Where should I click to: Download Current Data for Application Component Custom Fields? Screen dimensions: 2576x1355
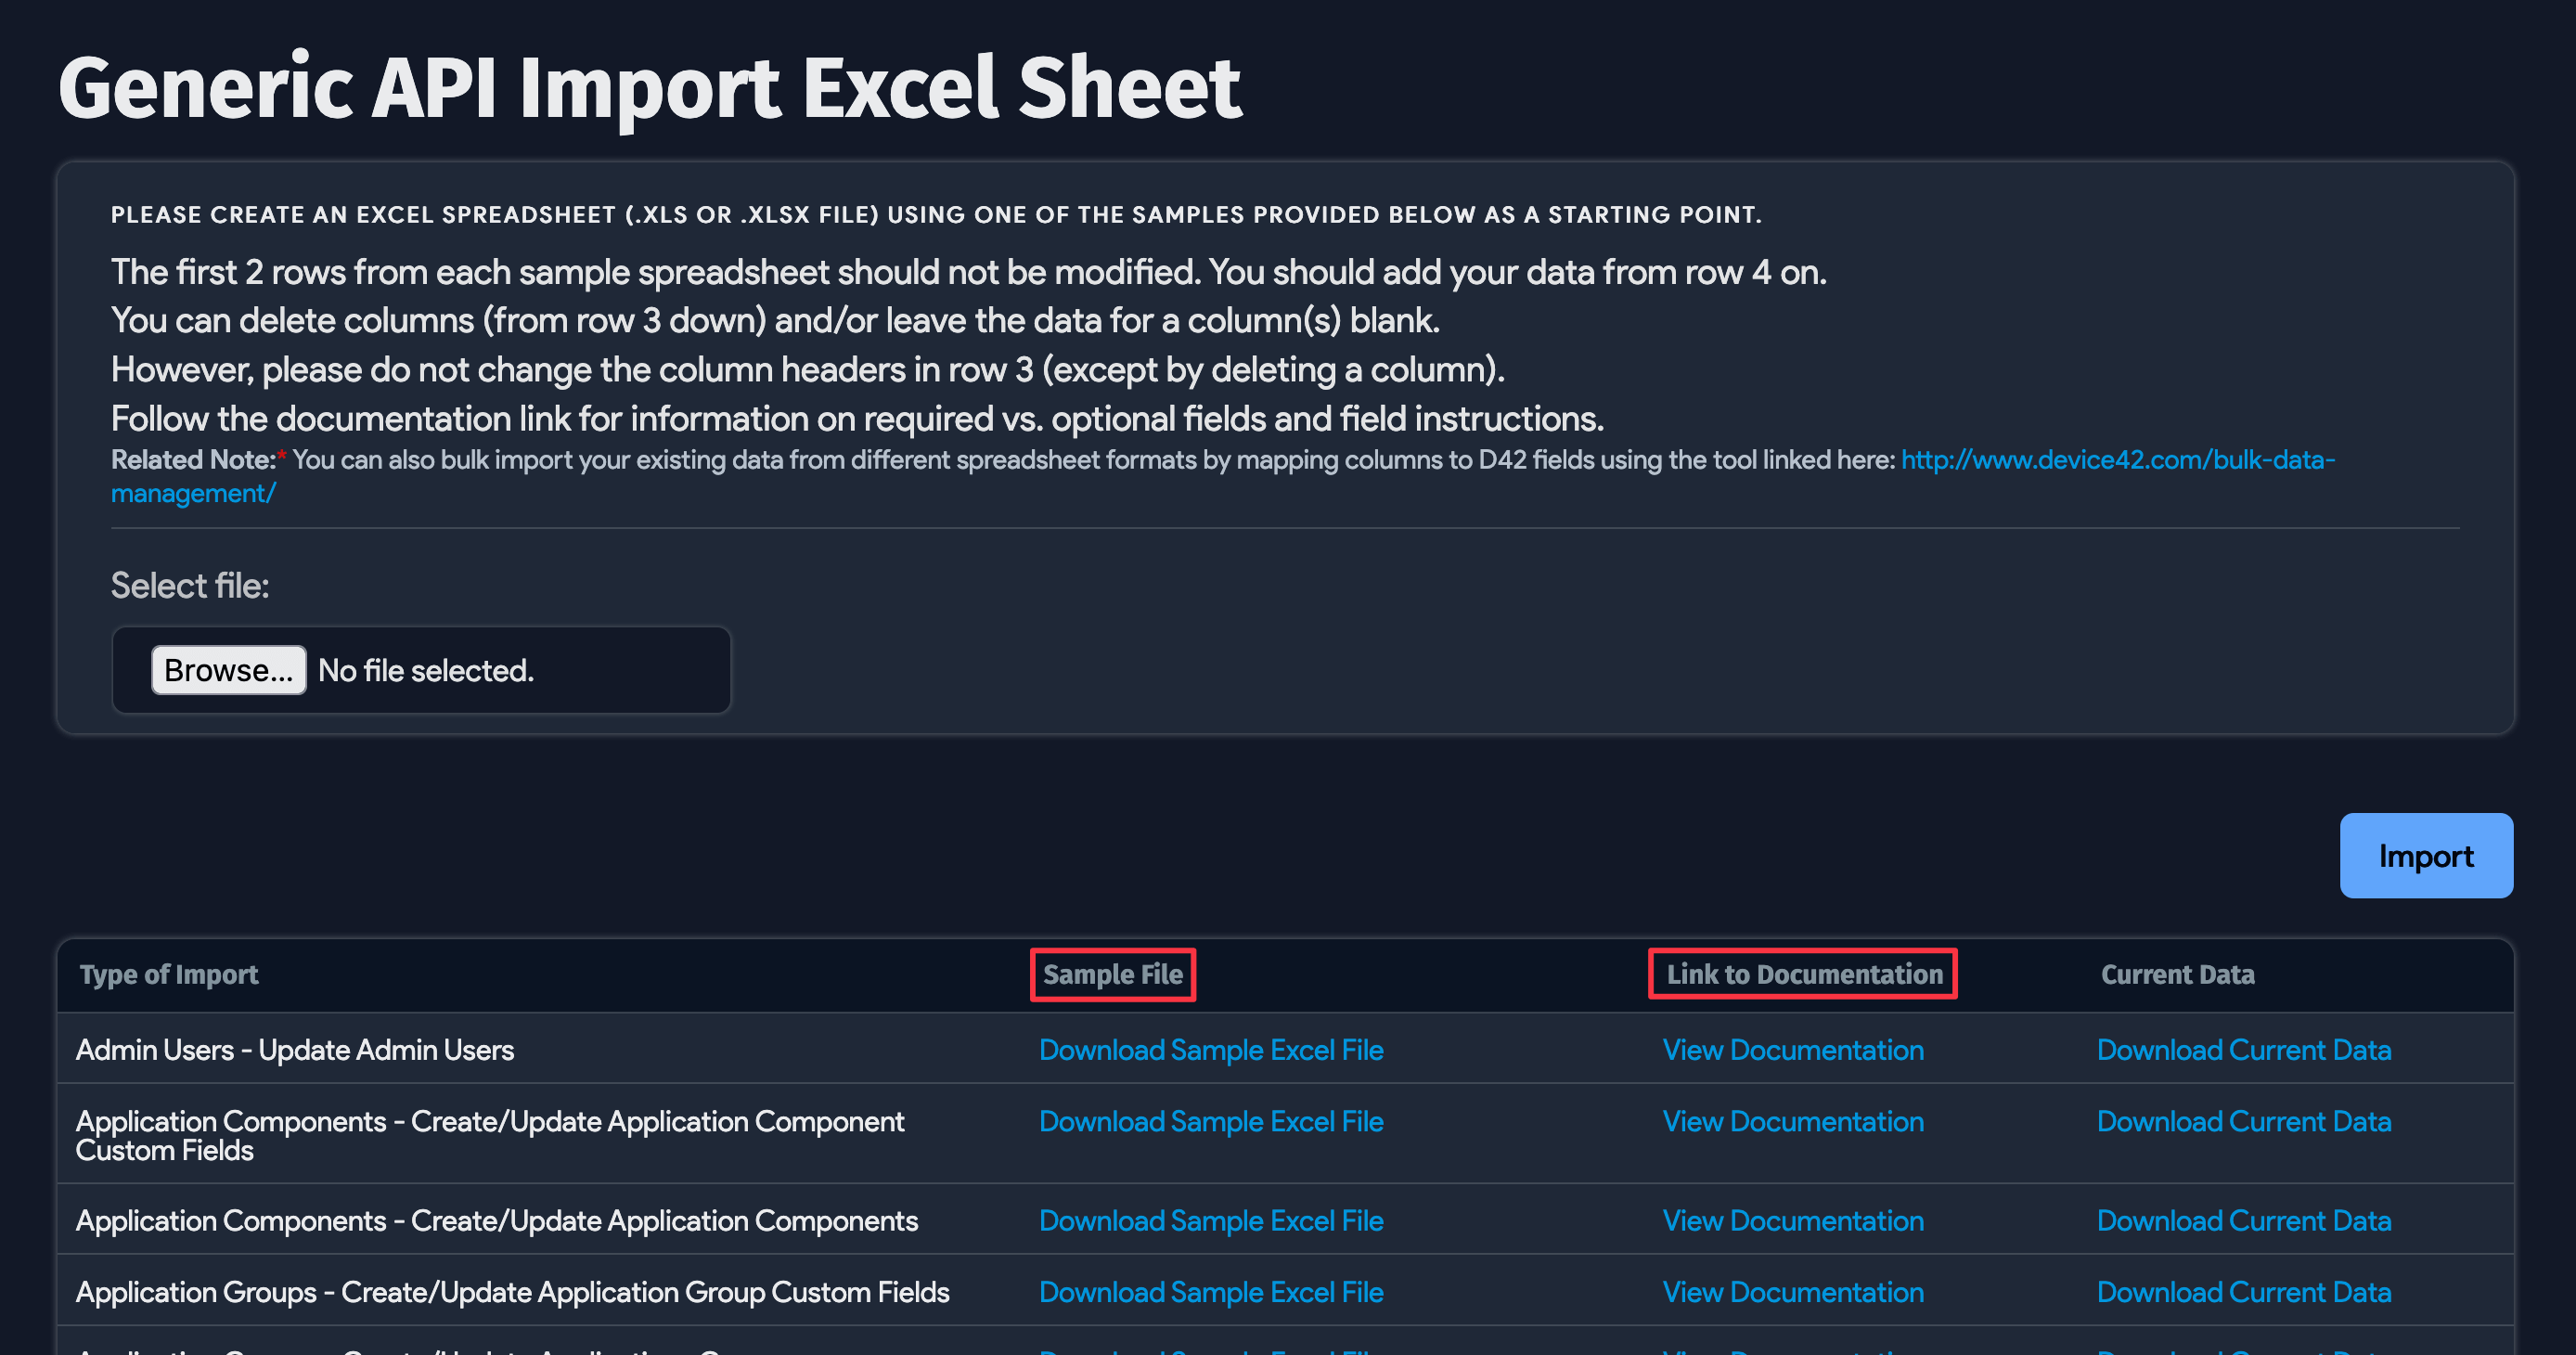click(2243, 1121)
